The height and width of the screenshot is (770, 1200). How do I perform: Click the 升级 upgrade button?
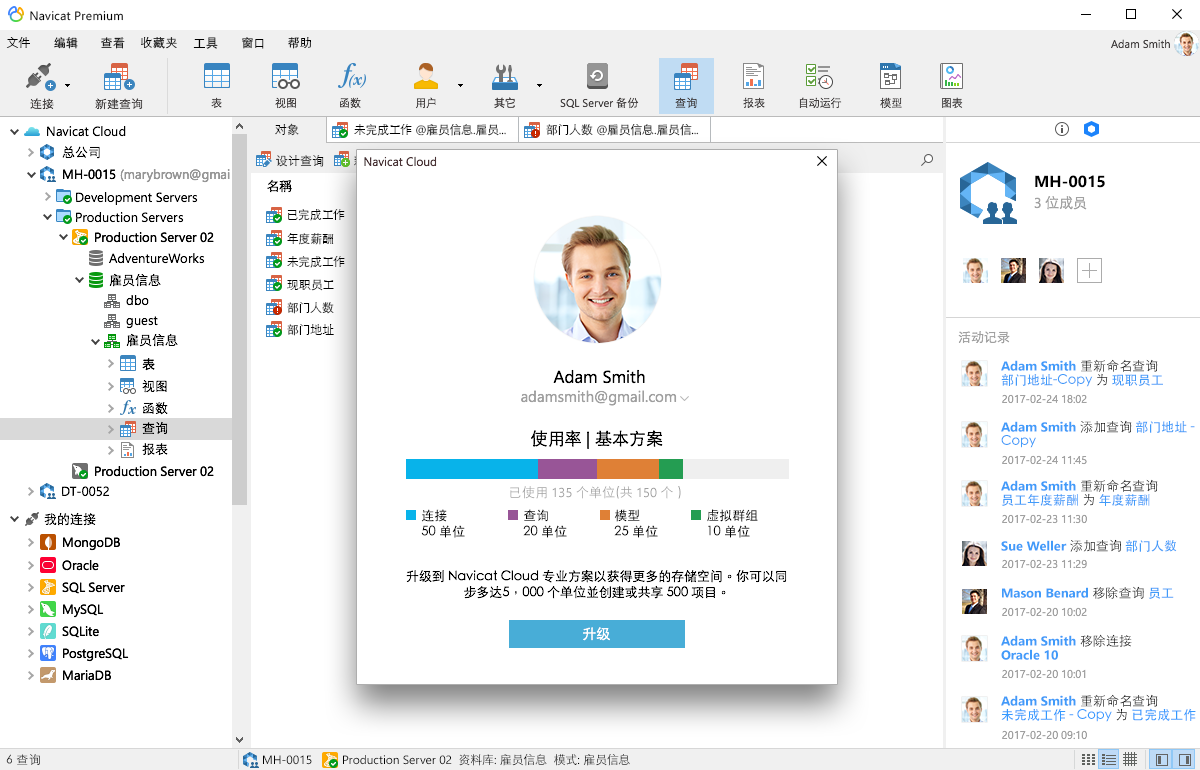597,634
